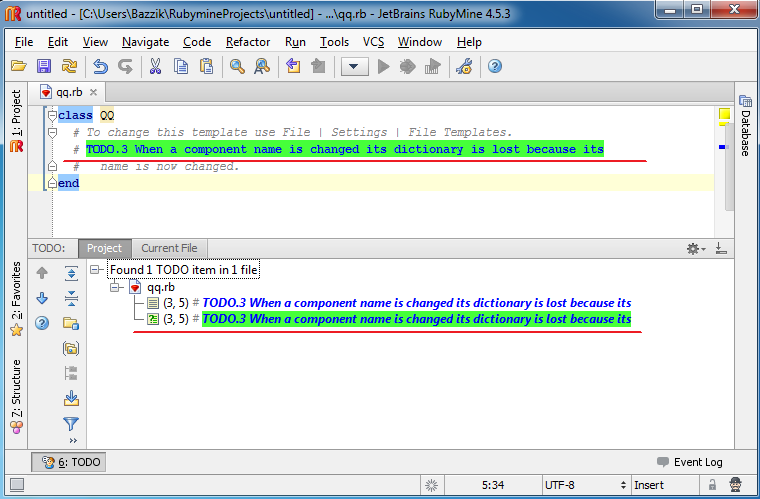The width and height of the screenshot is (760, 499).
Task: Copy selection with the Copy icon
Action: coord(181,66)
